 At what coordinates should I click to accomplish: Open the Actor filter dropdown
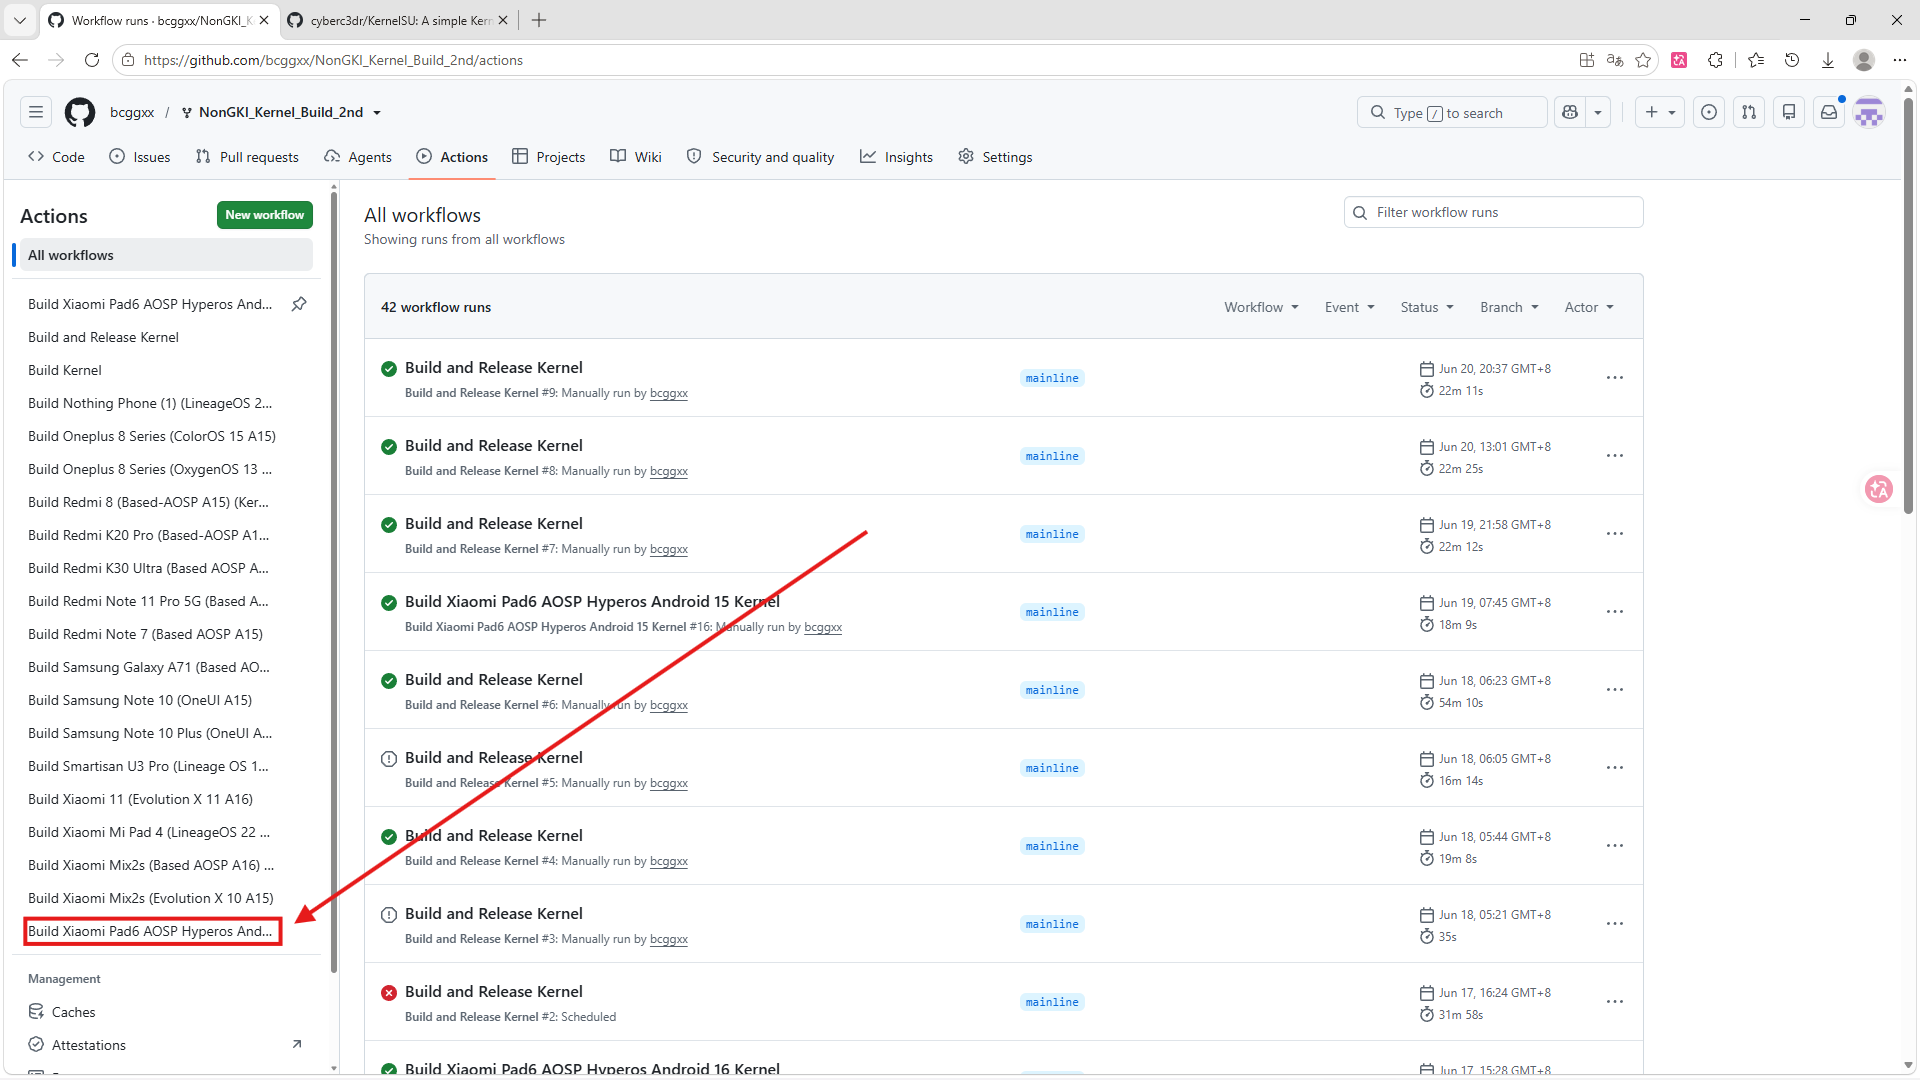tap(1589, 307)
